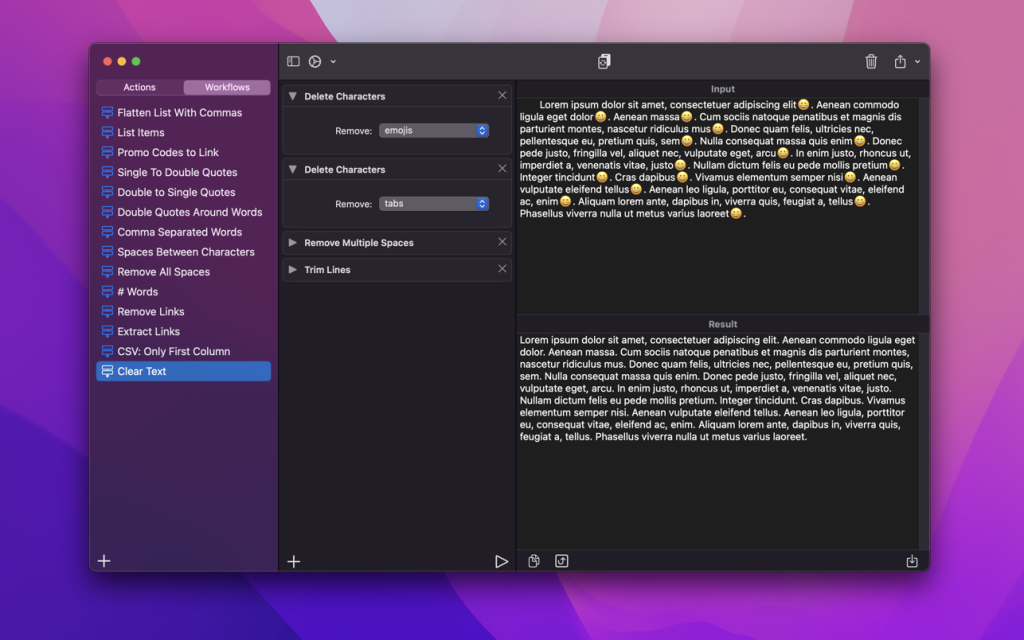This screenshot has width=1024, height=640.
Task: Select the Workflows tab
Action: (226, 87)
